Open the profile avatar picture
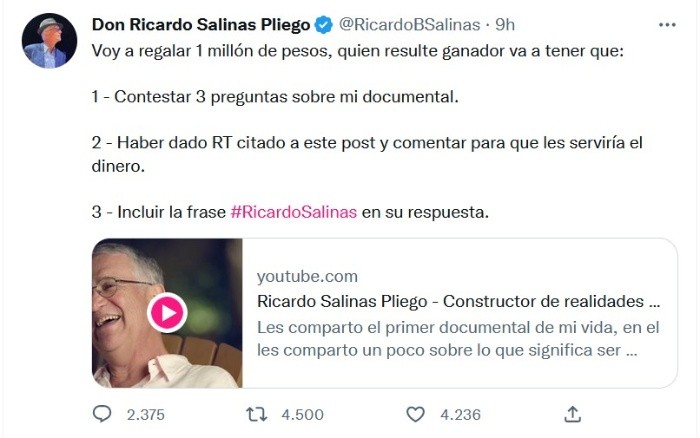 coord(49,41)
